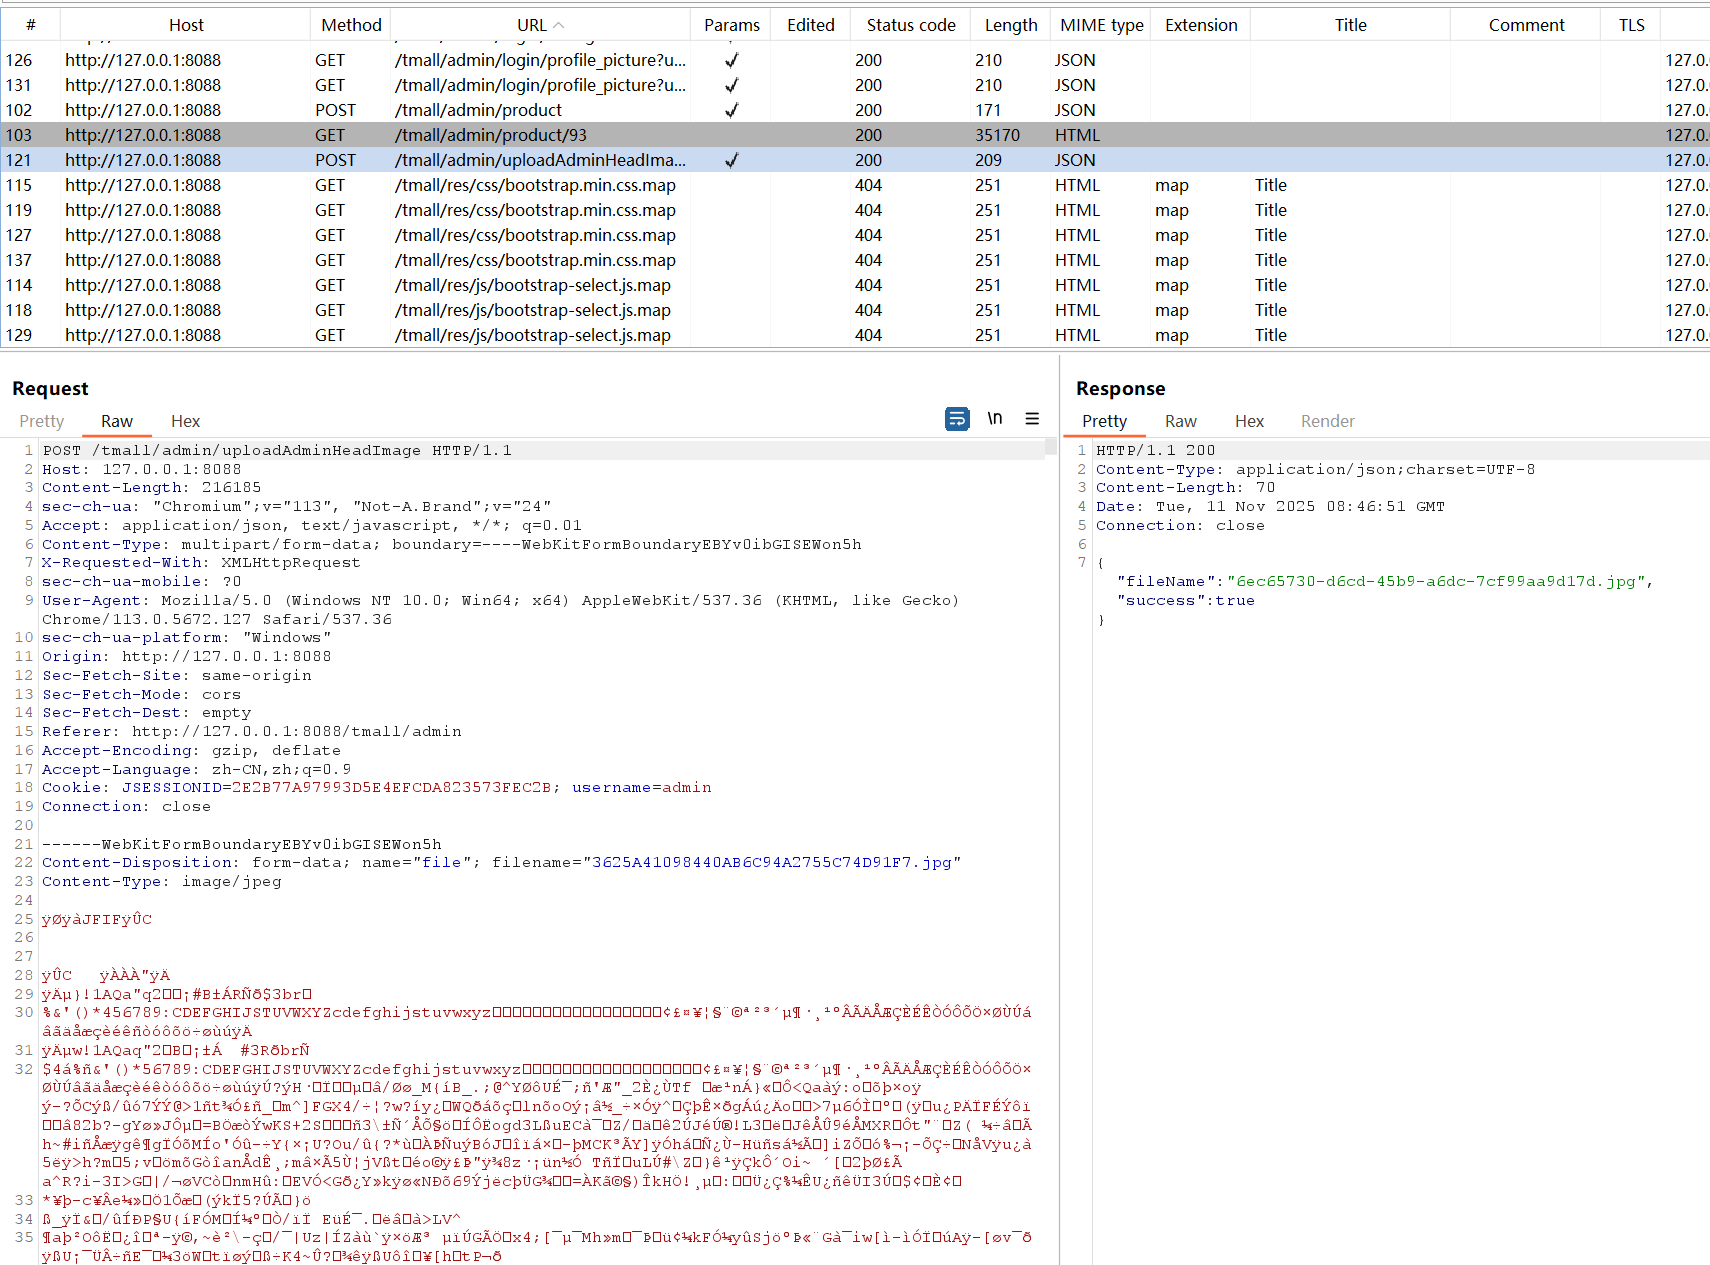Click the Content-Disposition filename value
This screenshot has height=1265, width=1710.
[772, 862]
